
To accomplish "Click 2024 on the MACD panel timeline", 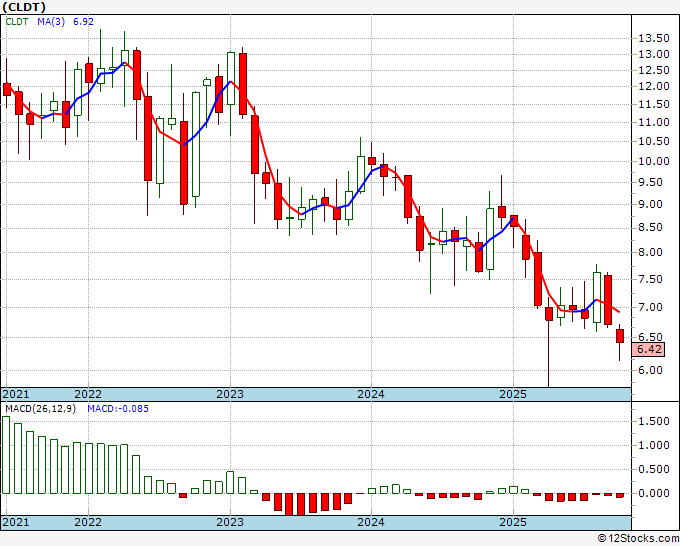I will tap(371, 522).
